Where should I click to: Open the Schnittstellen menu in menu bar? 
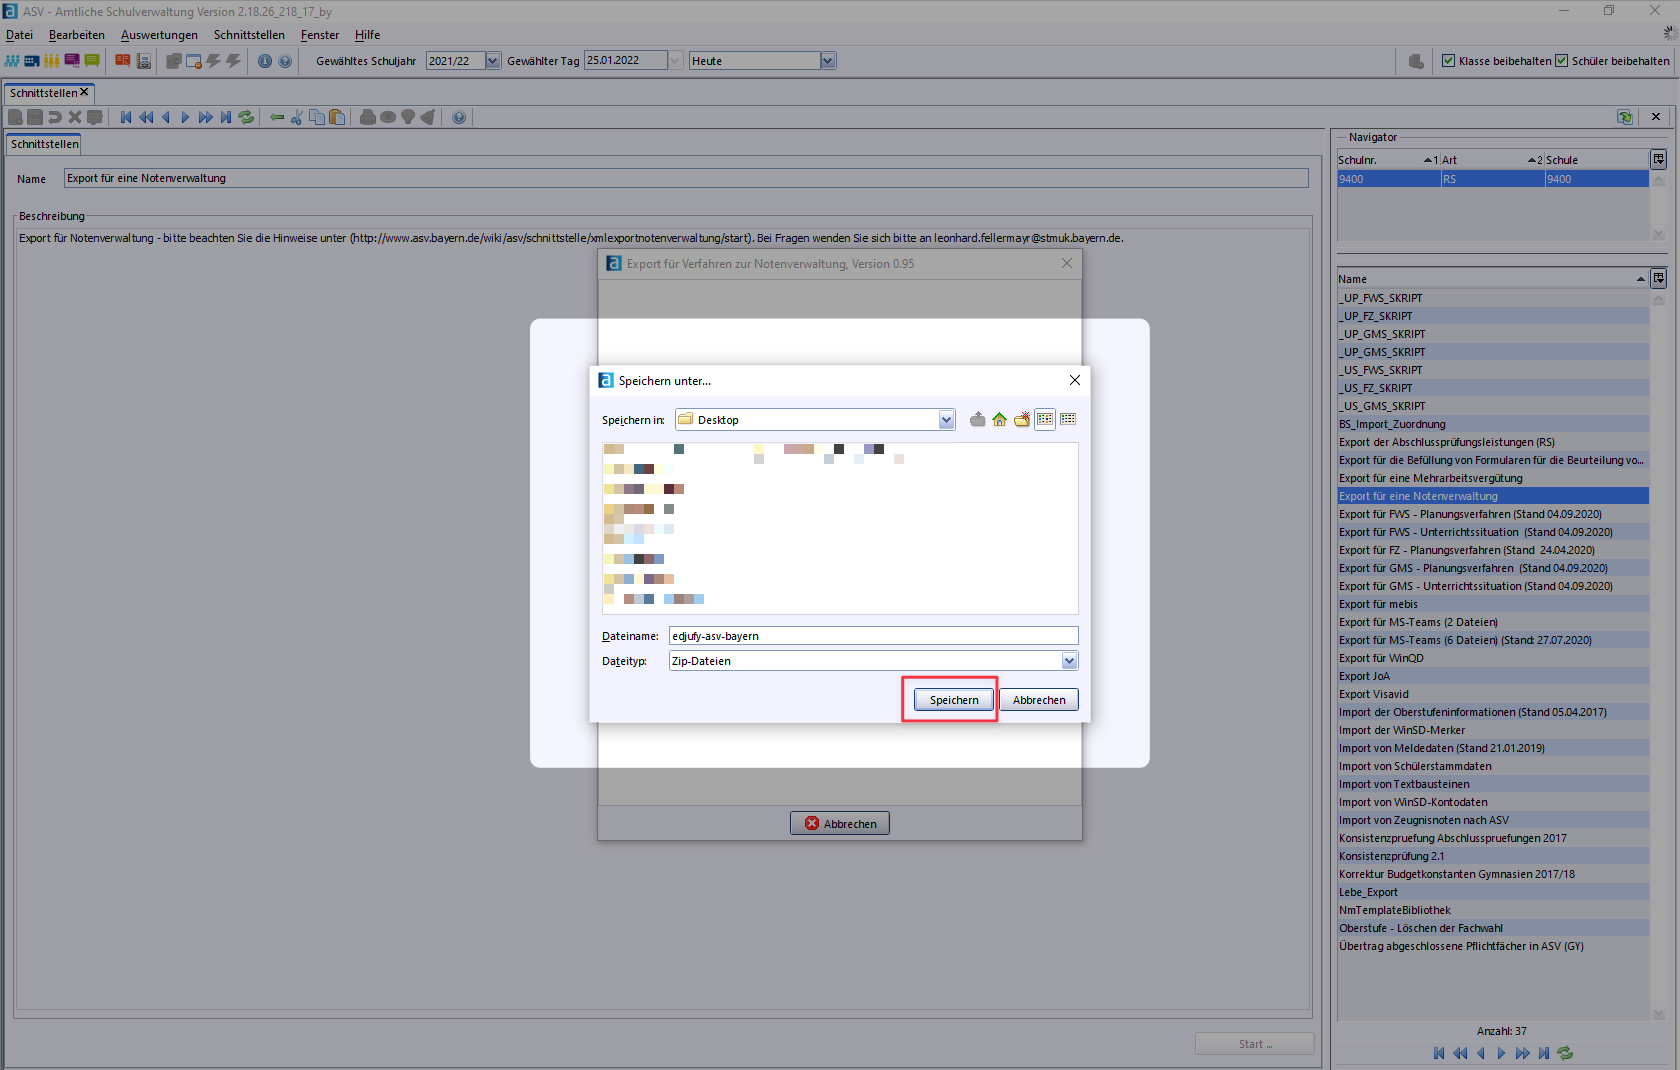(x=249, y=35)
